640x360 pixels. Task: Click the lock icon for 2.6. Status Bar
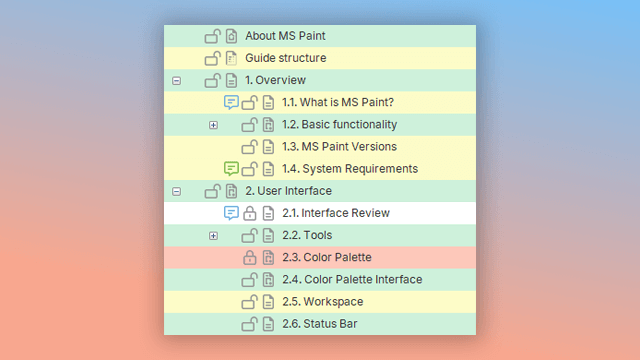[250, 324]
